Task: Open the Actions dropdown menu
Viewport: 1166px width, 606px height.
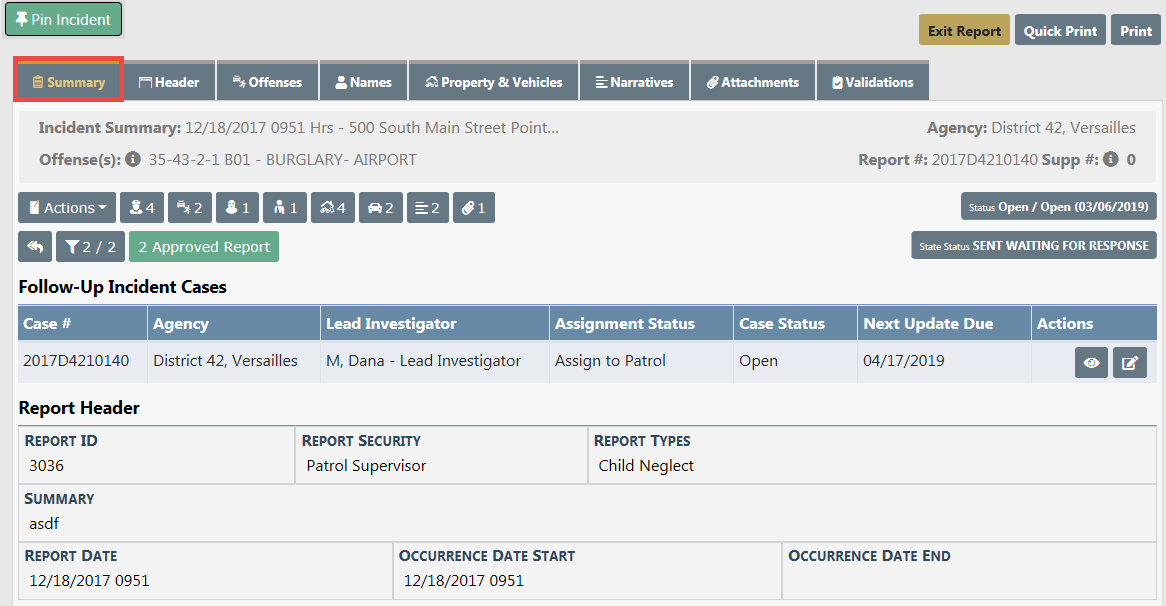Action: (67, 208)
